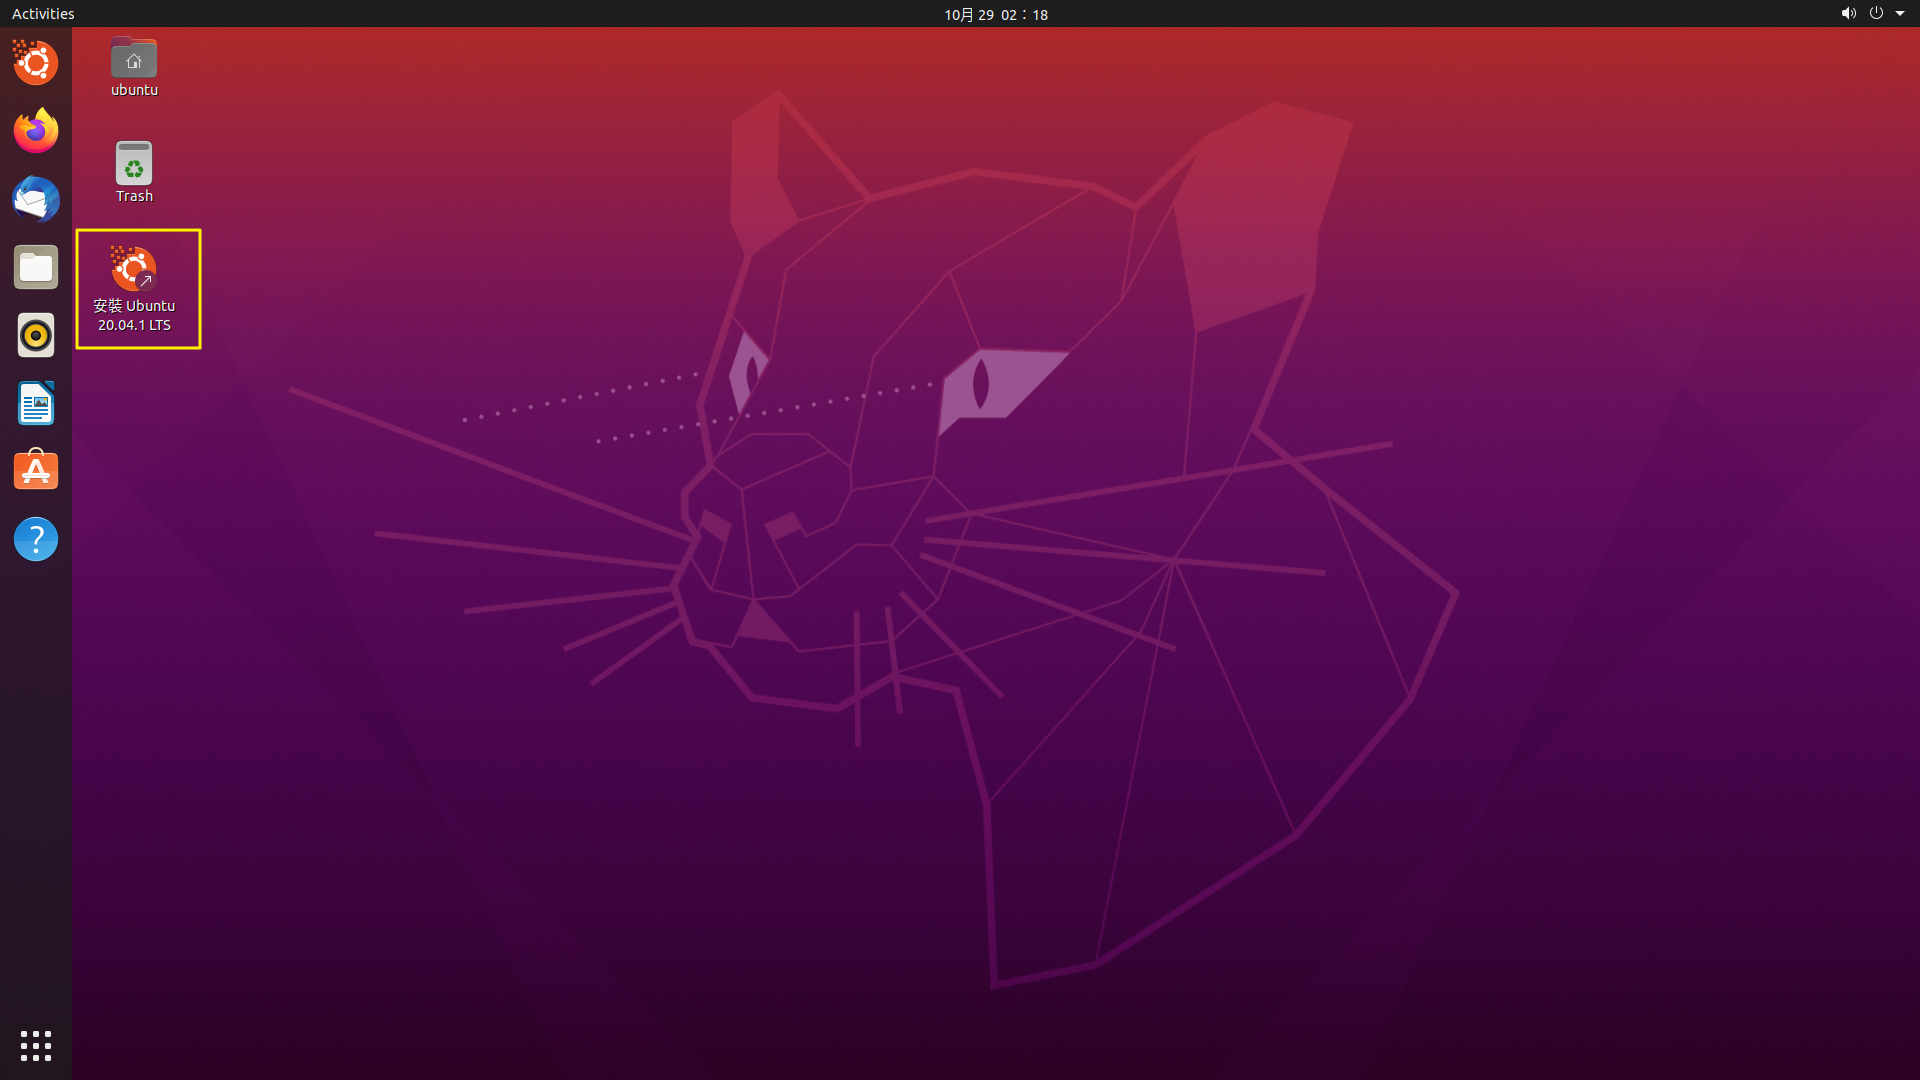
Task: Show Applications grid button
Action: tap(36, 1045)
